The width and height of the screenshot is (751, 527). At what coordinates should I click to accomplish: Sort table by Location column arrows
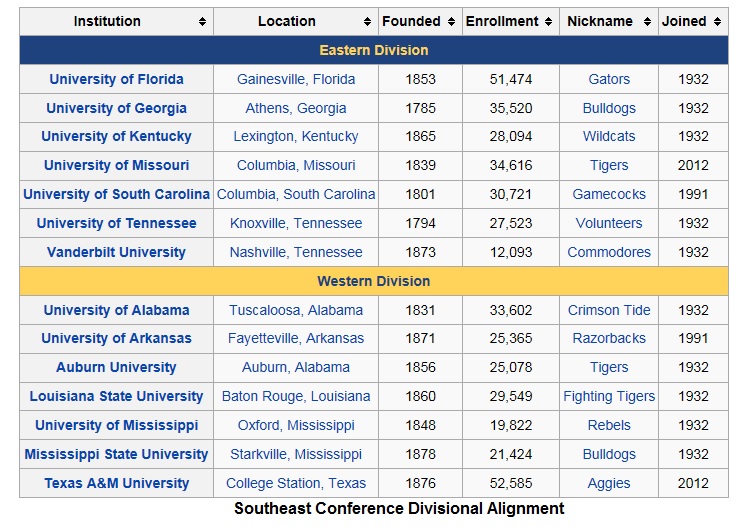click(367, 22)
